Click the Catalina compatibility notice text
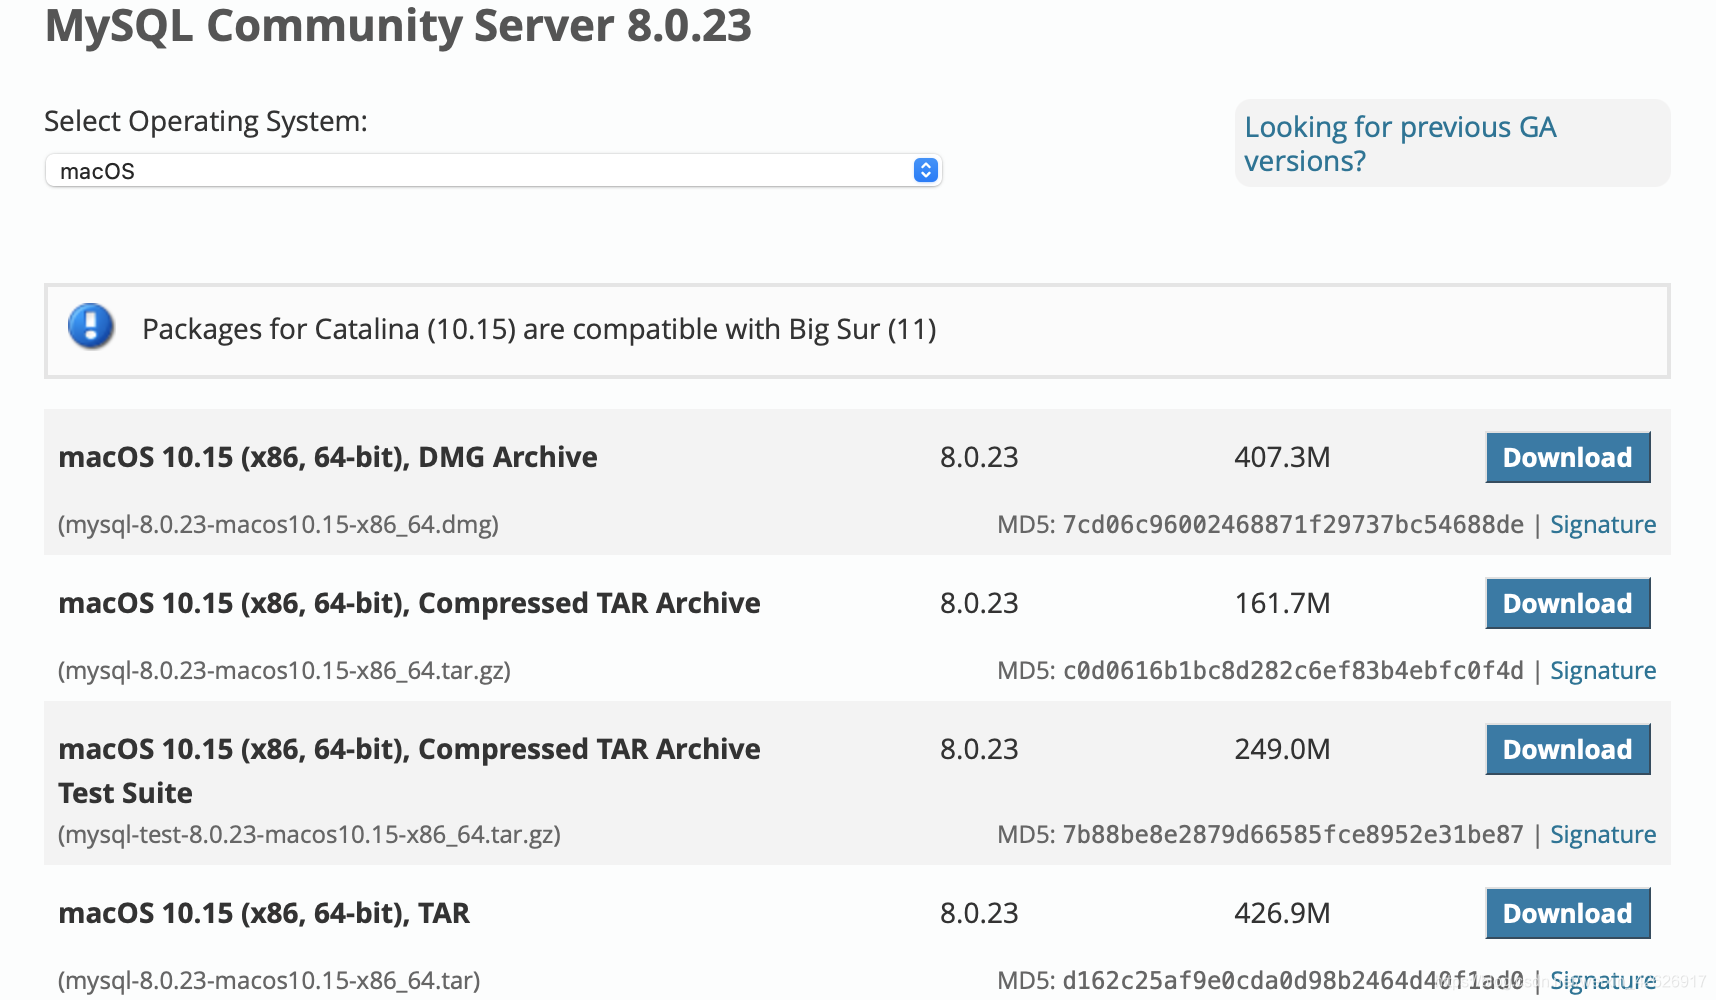This screenshot has width=1716, height=1000. (x=539, y=330)
